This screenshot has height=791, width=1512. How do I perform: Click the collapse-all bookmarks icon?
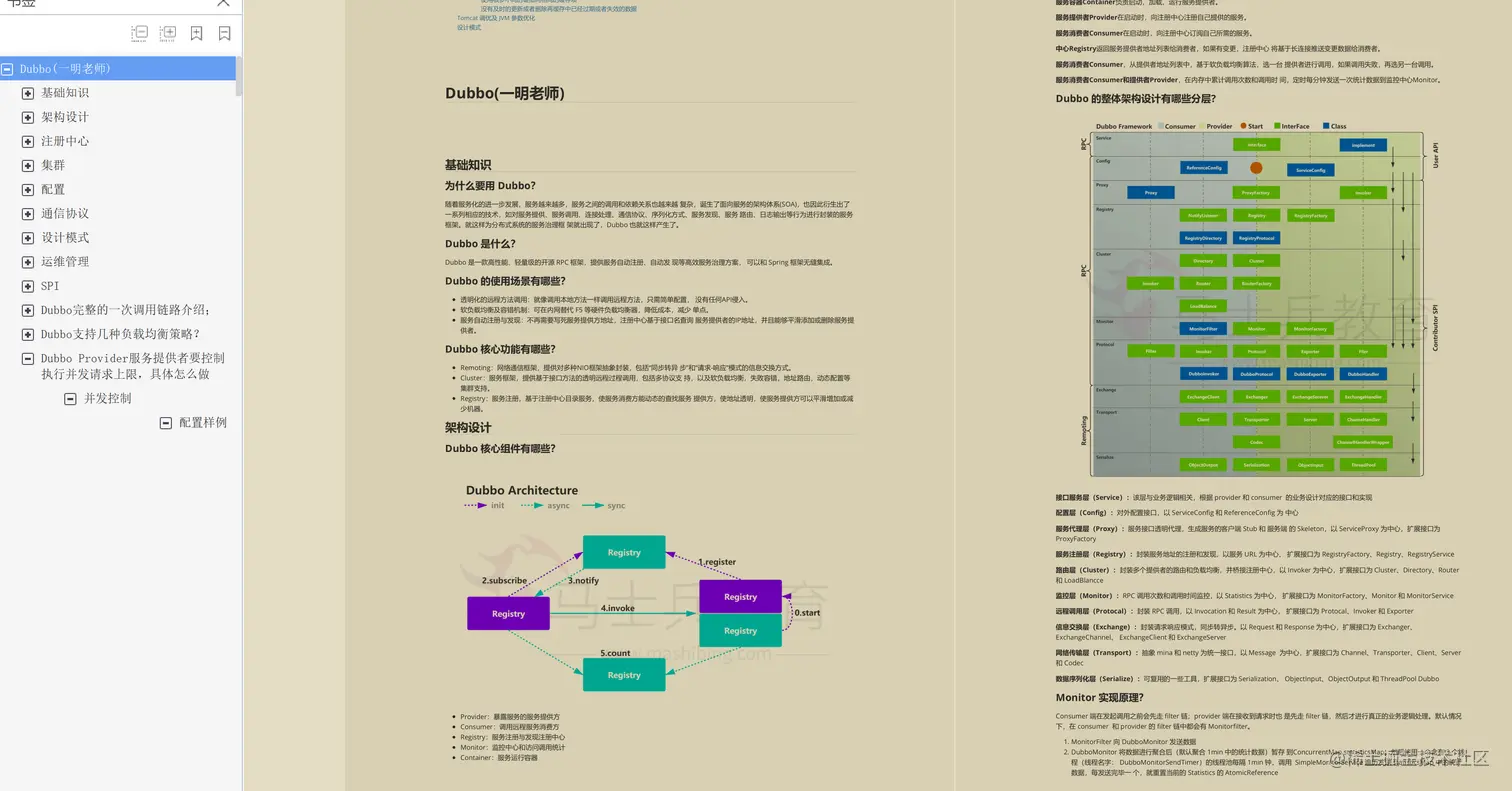pyautogui.click(x=139, y=34)
